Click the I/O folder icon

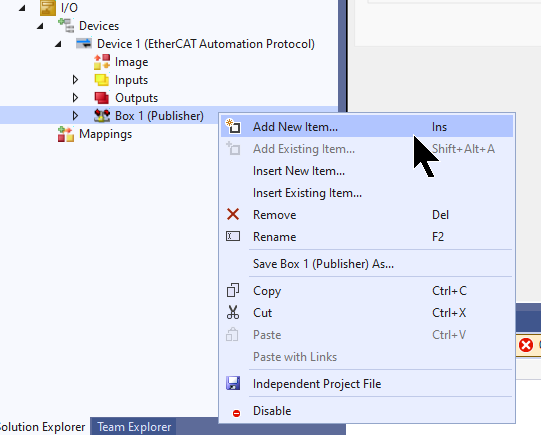coord(48,8)
